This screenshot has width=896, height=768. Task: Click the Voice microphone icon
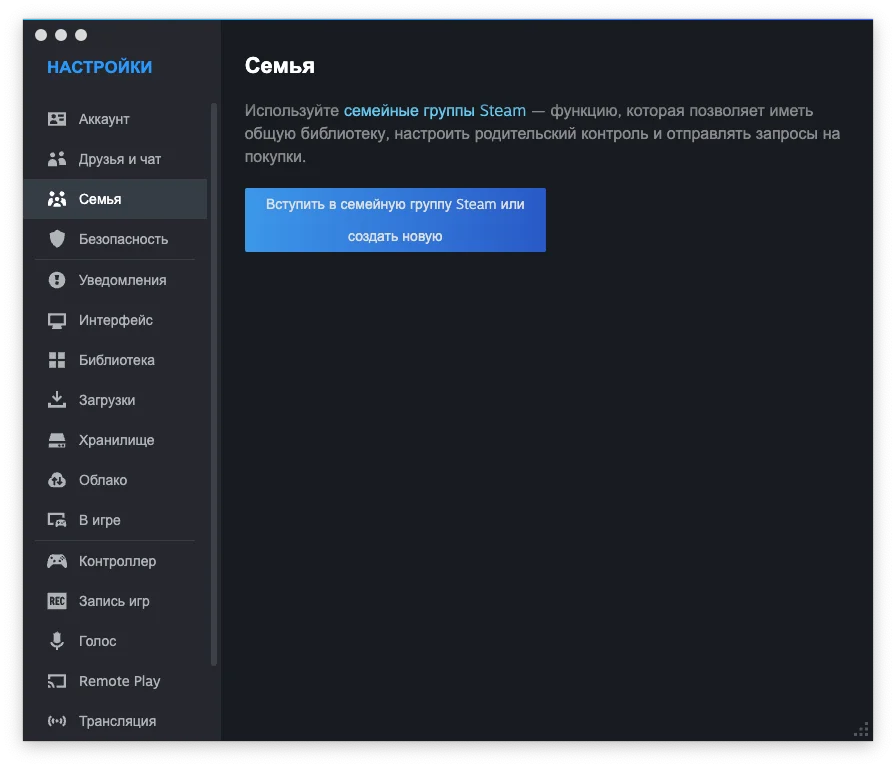[57, 641]
